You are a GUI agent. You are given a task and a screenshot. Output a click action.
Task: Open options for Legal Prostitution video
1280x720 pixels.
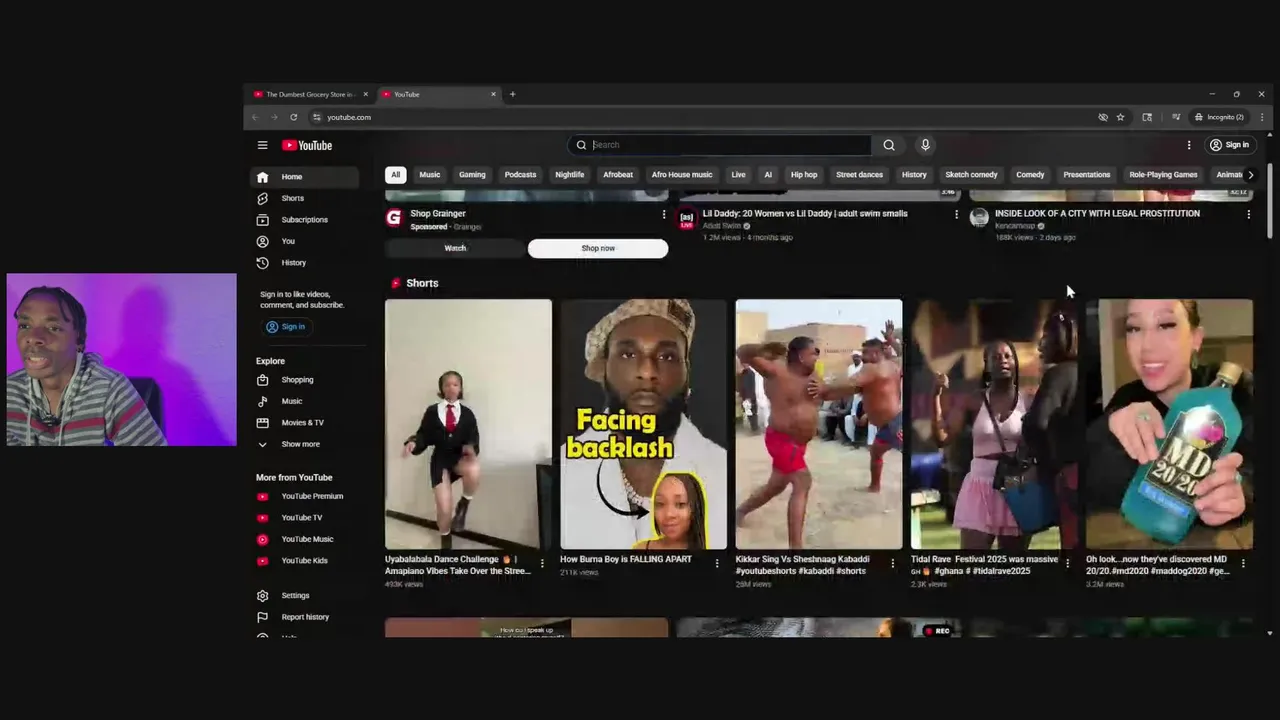pos(1248,214)
